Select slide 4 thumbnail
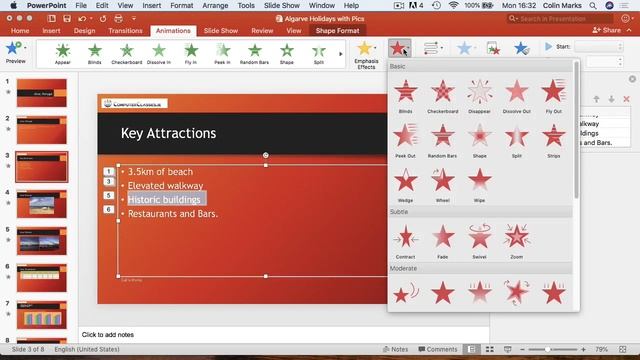The width and height of the screenshot is (640, 360). [42, 204]
